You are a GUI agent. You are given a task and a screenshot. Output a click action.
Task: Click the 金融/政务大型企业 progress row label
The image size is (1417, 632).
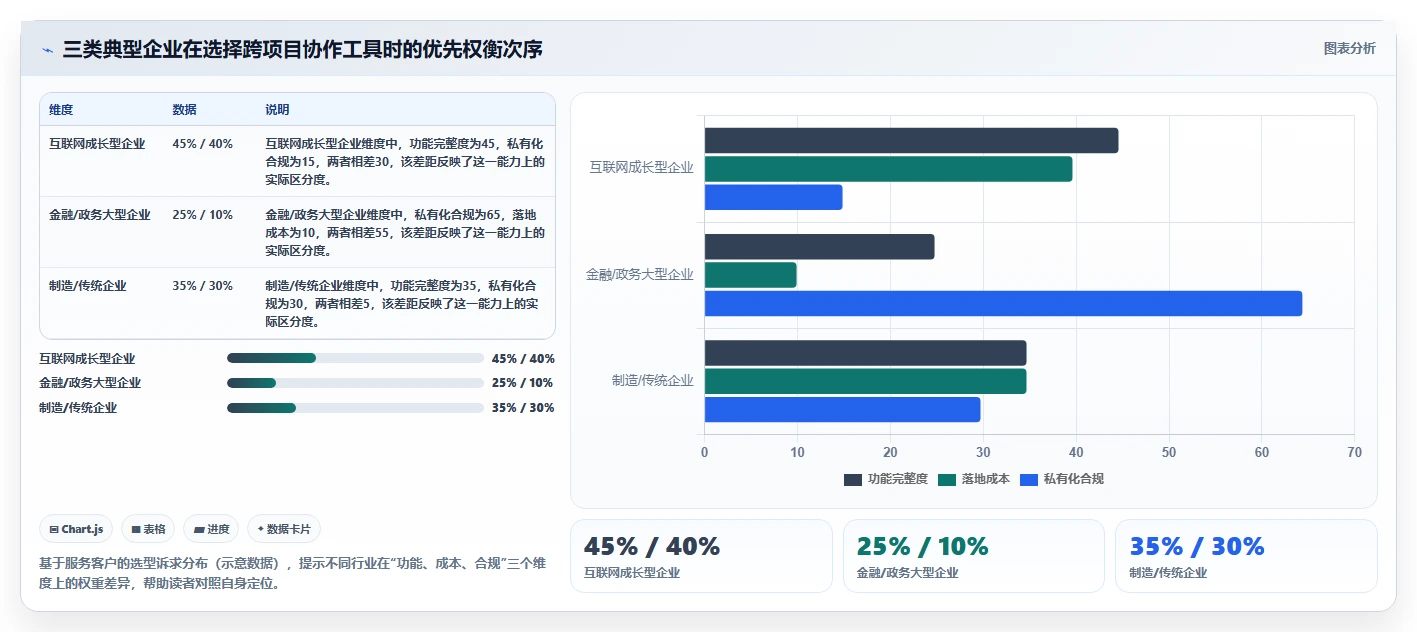coord(90,383)
